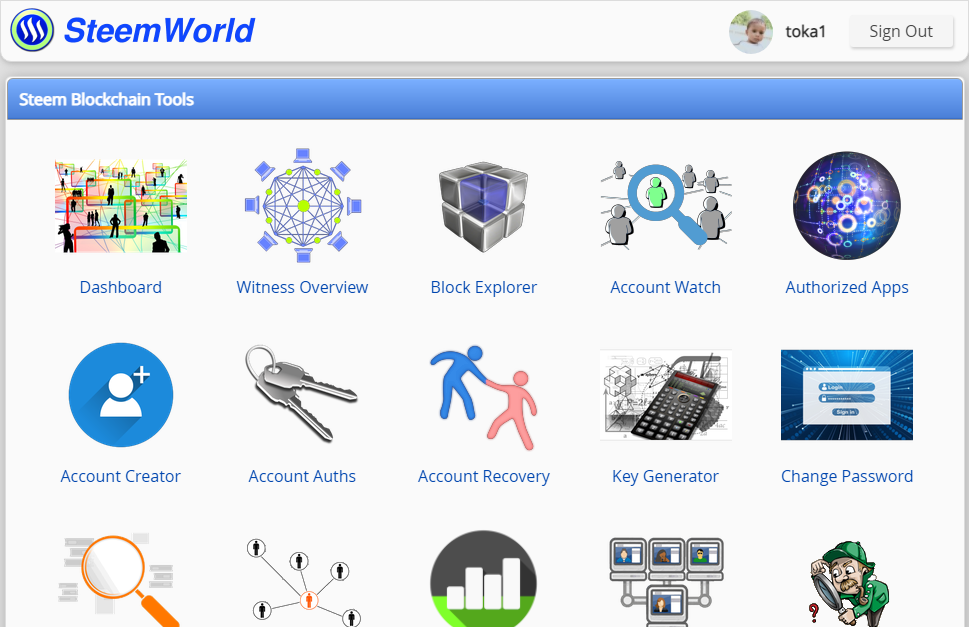
Task: Open the Account Recovery helping-figures icon
Action: click(484, 397)
